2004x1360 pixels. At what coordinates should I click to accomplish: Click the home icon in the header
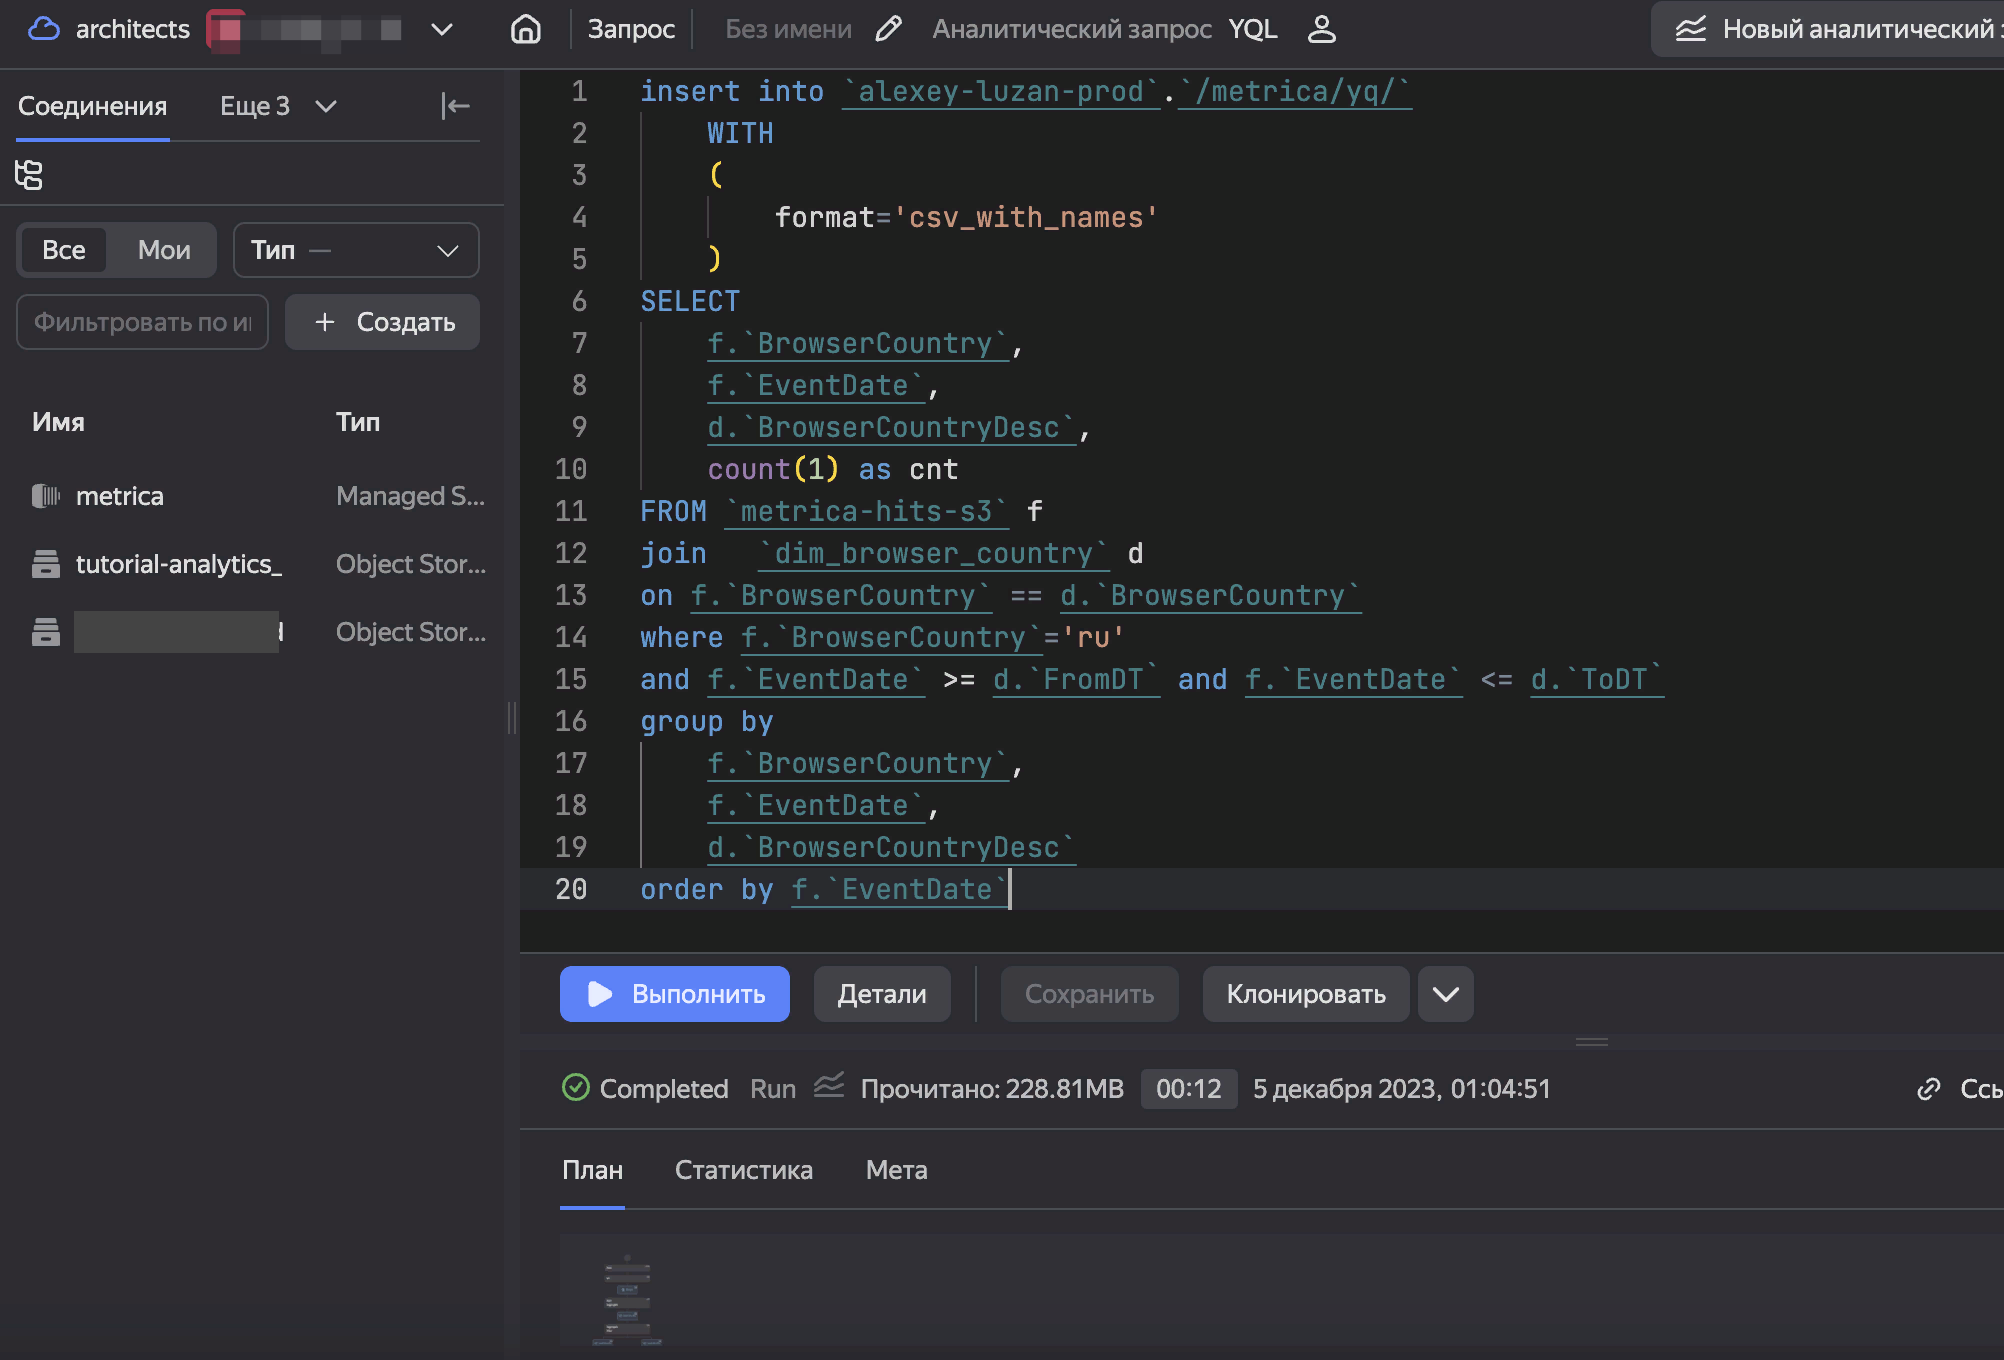[x=525, y=29]
